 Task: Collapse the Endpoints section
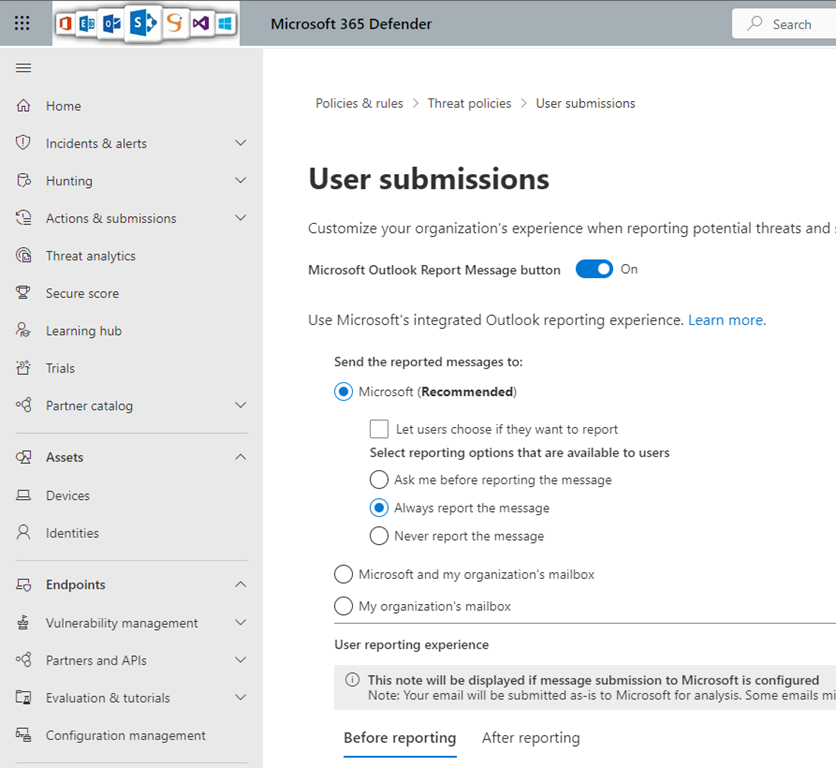click(240, 585)
